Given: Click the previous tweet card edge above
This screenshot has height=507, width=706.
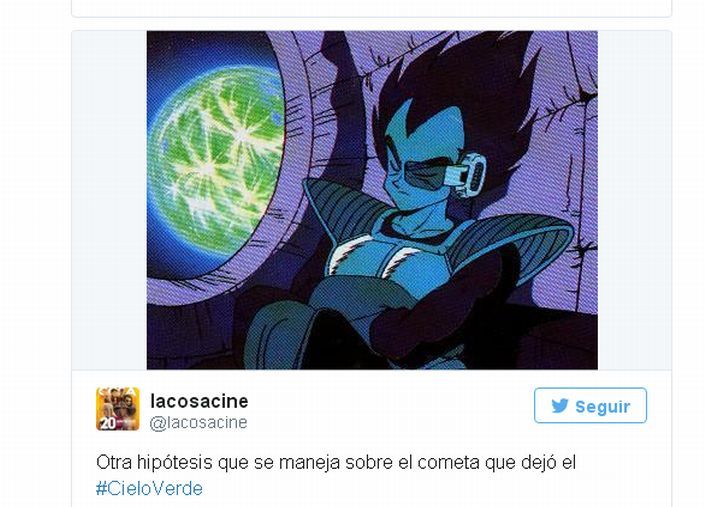Looking at the screenshot, I should (x=371, y=9).
